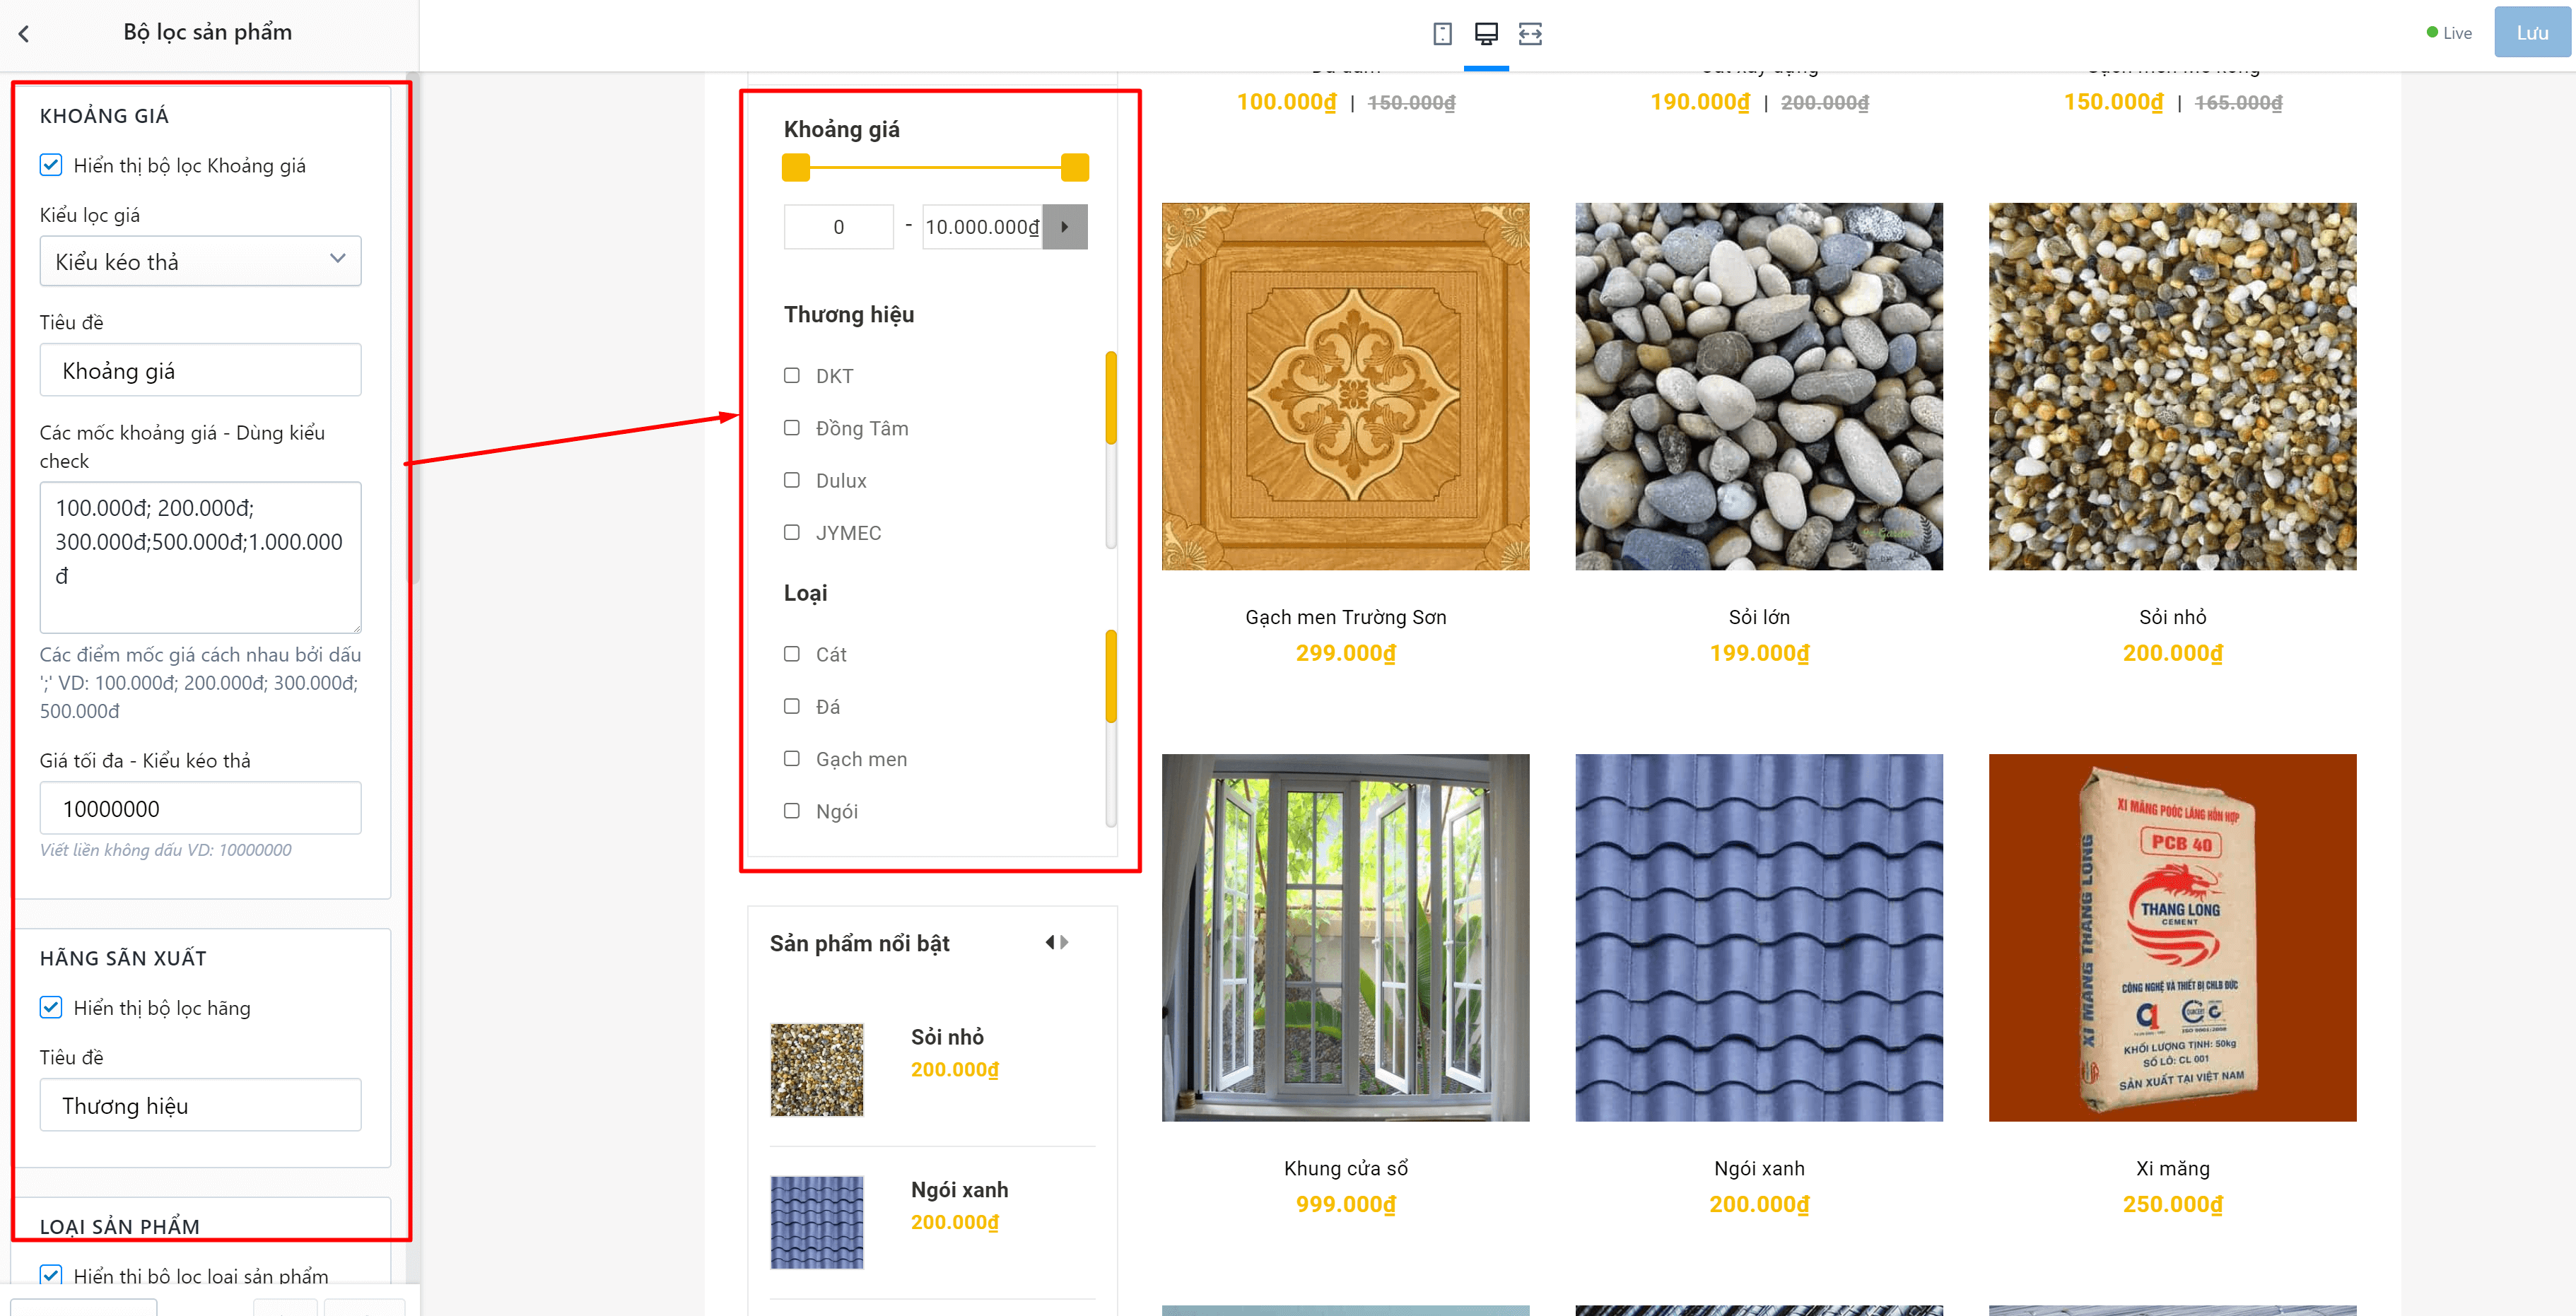Click Sản phẩm nổi bật heading
The height and width of the screenshot is (1316, 2576).
pyautogui.click(x=859, y=943)
